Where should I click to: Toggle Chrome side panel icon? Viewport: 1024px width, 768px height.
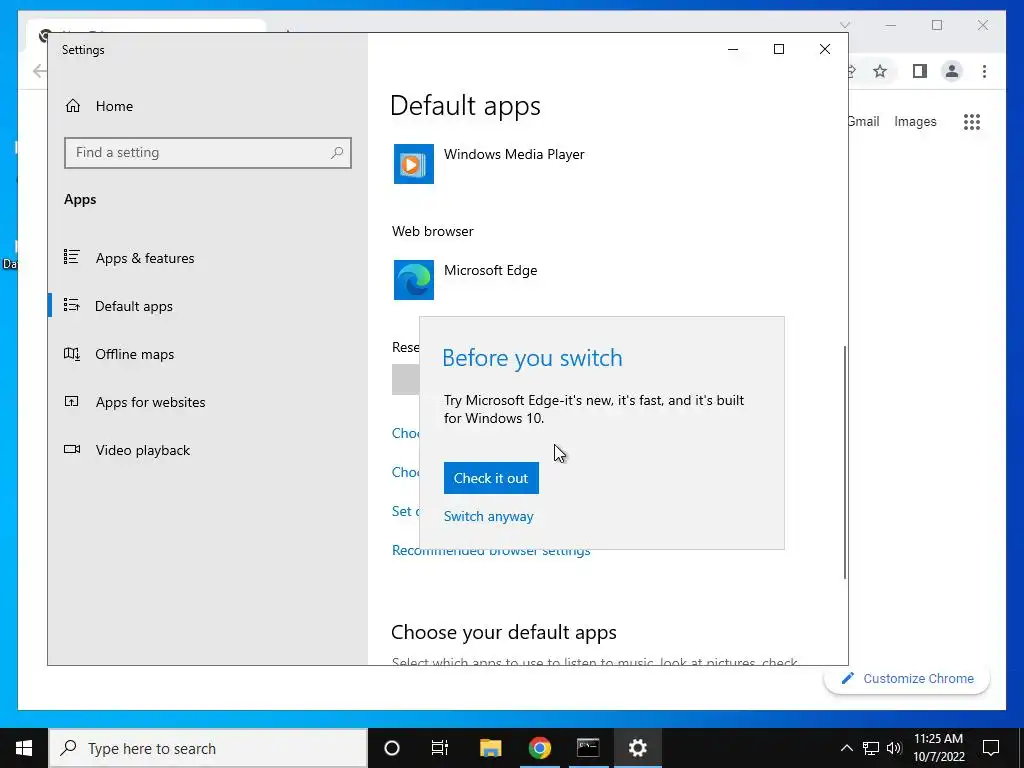coord(920,71)
